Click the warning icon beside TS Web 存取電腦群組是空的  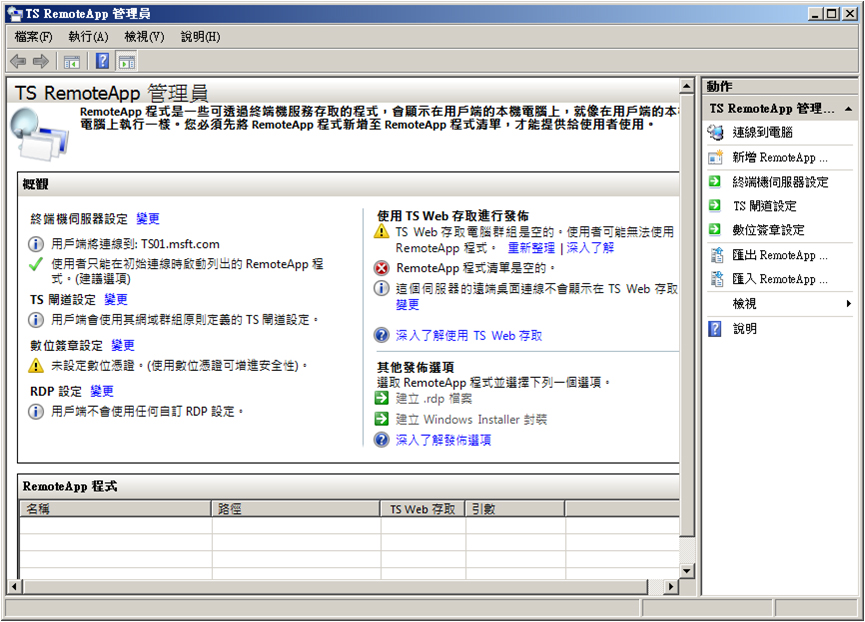381,231
